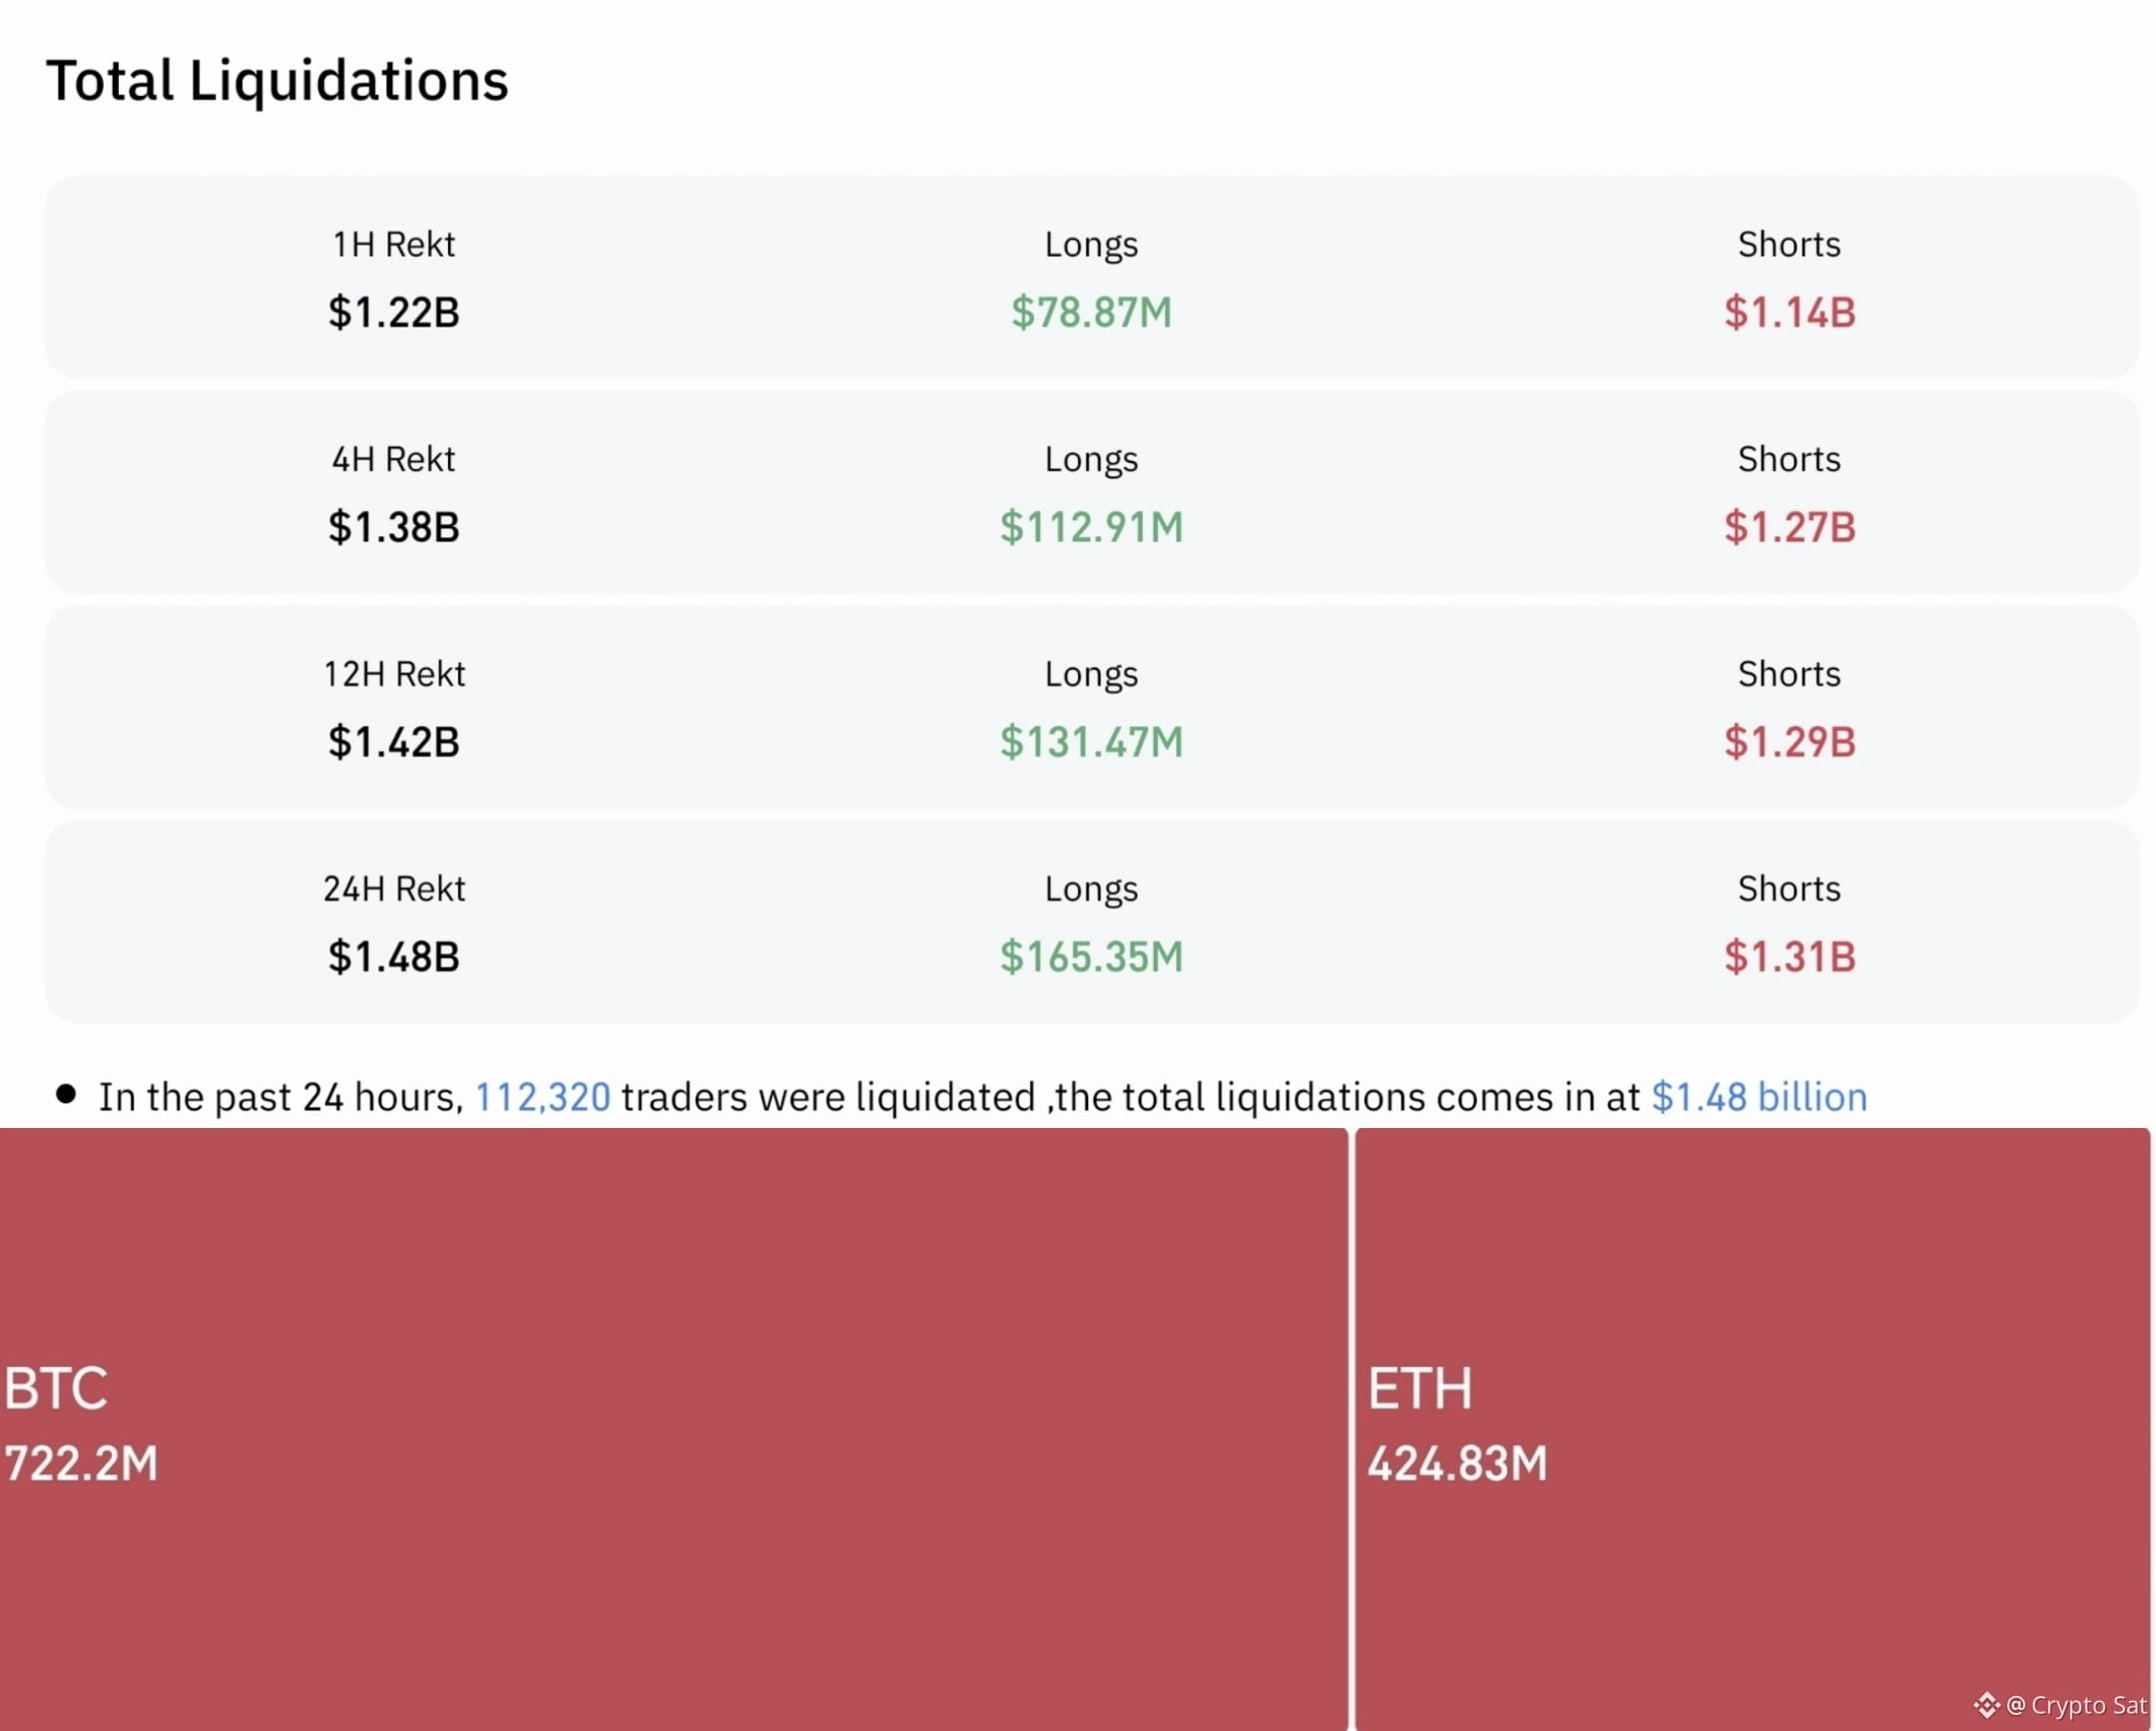Viewport: 2156px width, 1731px height.
Task: Open the $1.48 billion link
Action: pyautogui.click(x=1759, y=1097)
